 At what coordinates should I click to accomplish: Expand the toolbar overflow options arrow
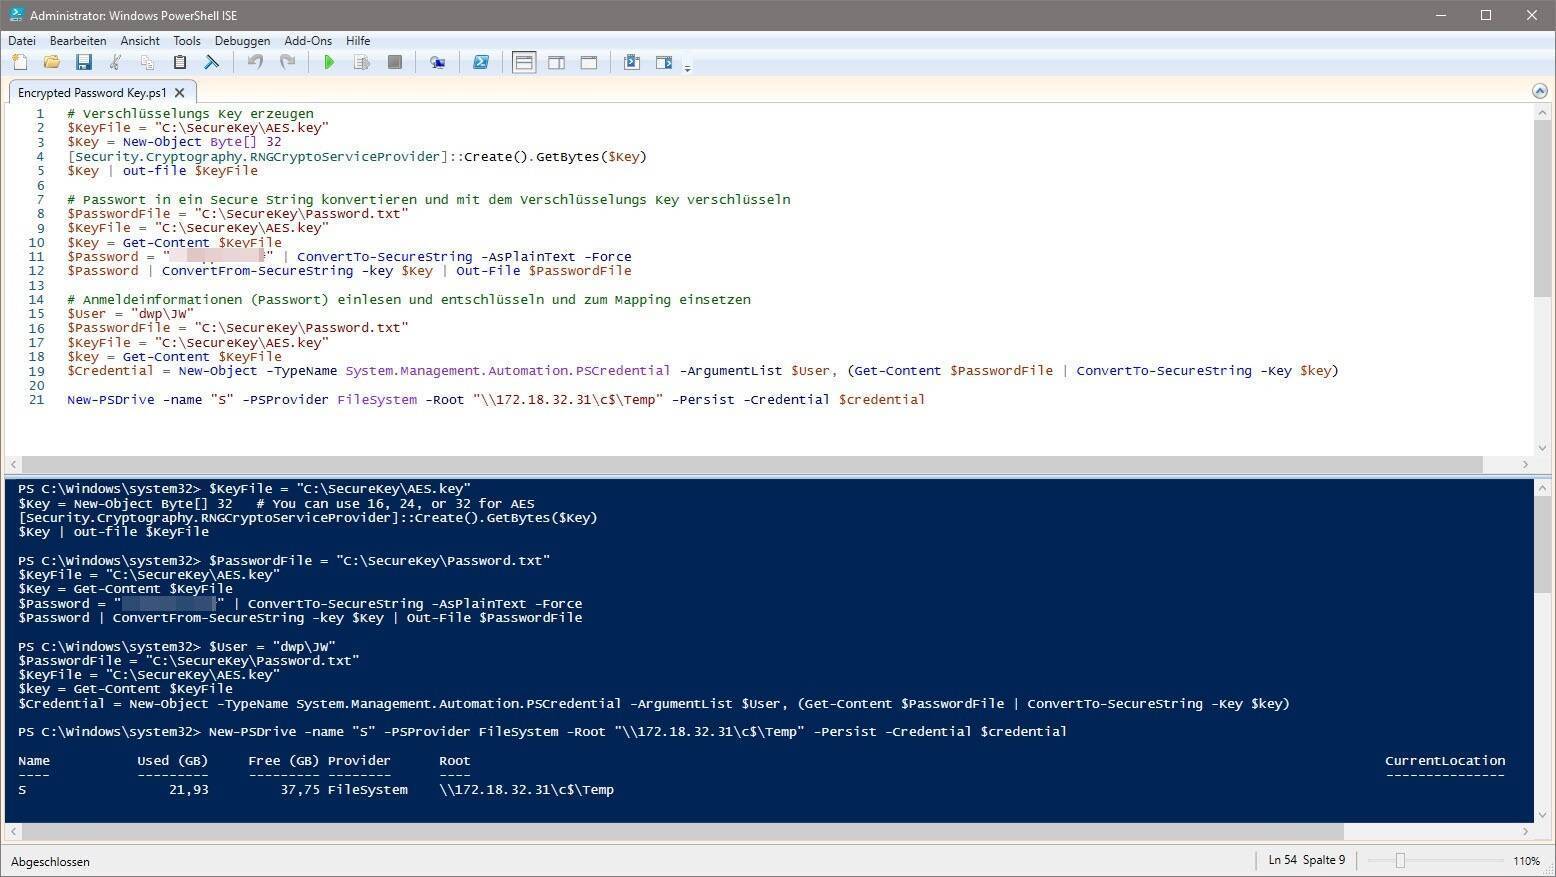click(687, 68)
